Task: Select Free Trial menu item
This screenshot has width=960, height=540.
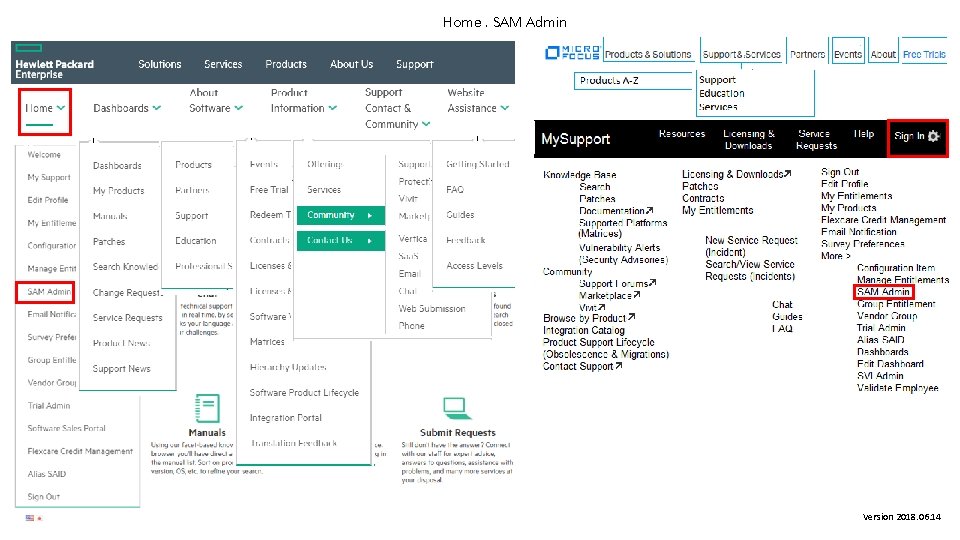Action: [269, 190]
